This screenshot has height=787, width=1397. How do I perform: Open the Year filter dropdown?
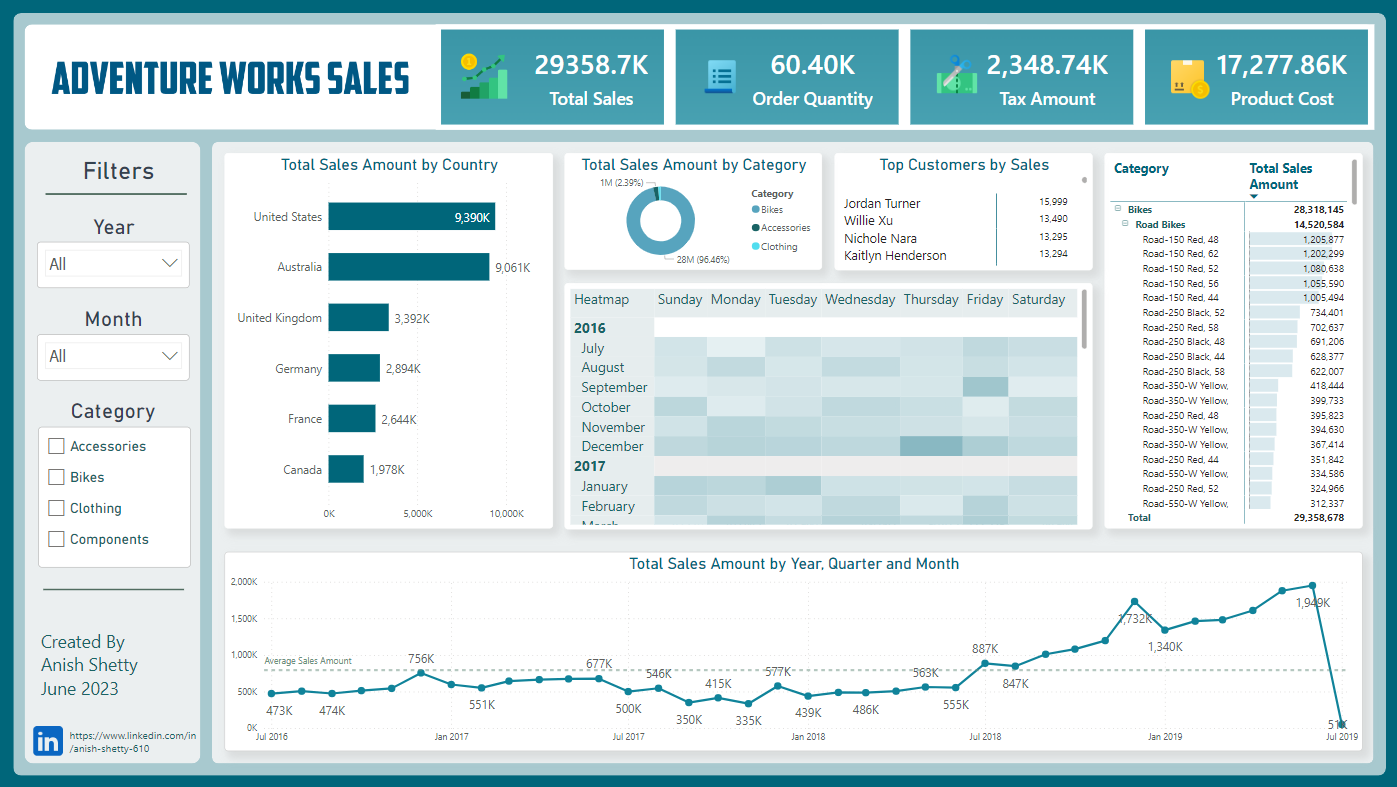[113, 264]
